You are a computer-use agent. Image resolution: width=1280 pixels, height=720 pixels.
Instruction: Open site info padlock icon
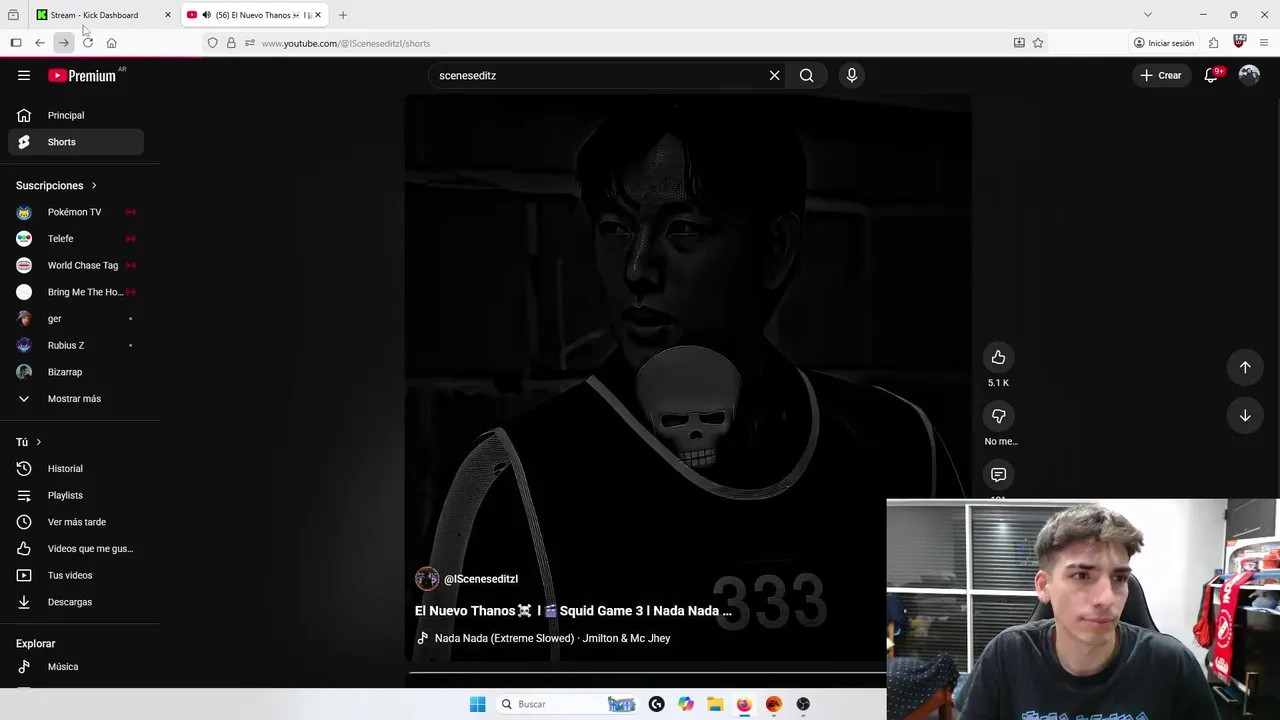(x=231, y=43)
